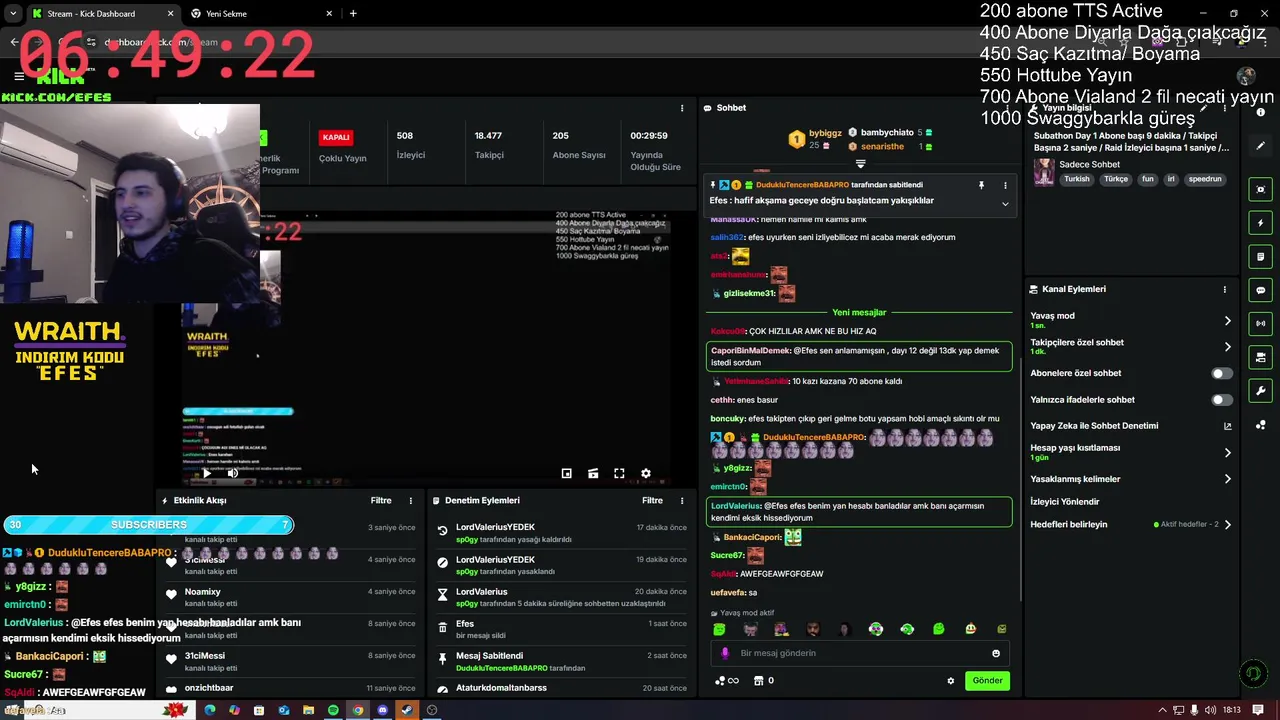Toggle moderation actions widget in sidebar
This screenshot has width=1280, height=720.
(x=1260, y=256)
